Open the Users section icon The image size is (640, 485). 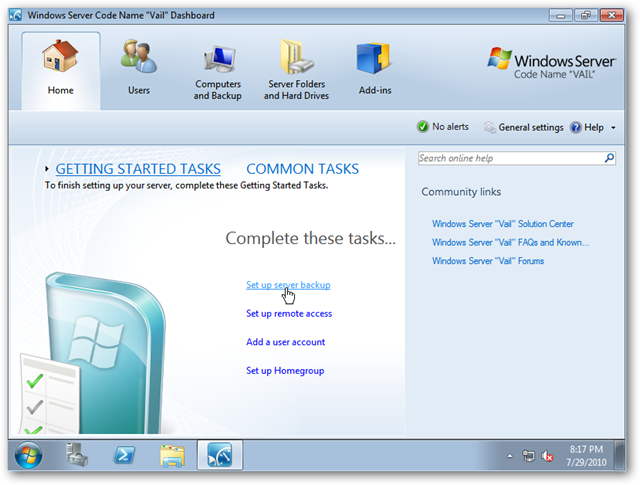[x=138, y=56]
